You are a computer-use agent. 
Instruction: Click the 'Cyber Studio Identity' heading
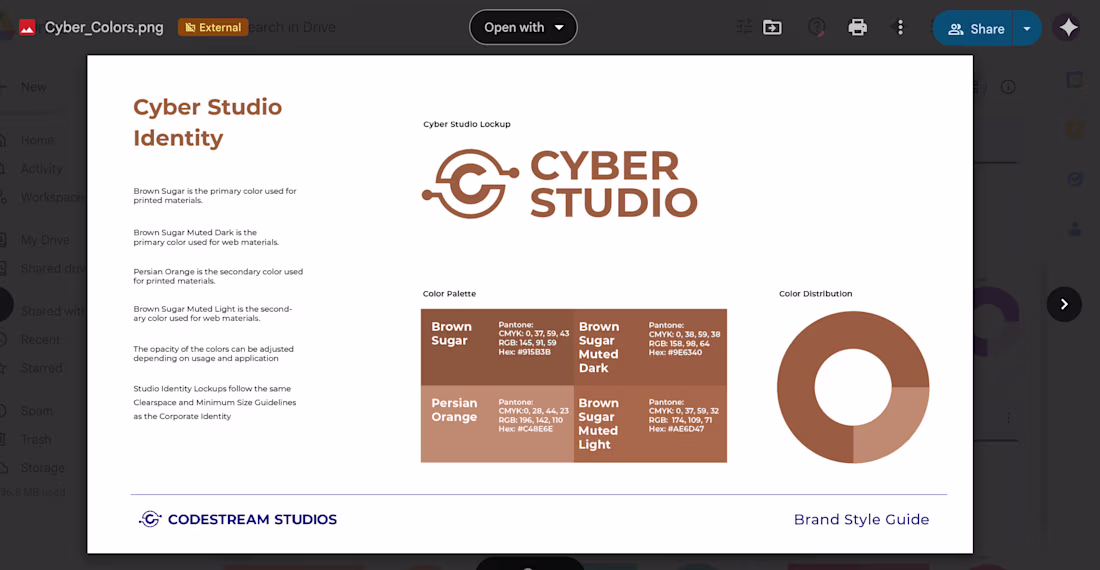(208, 122)
